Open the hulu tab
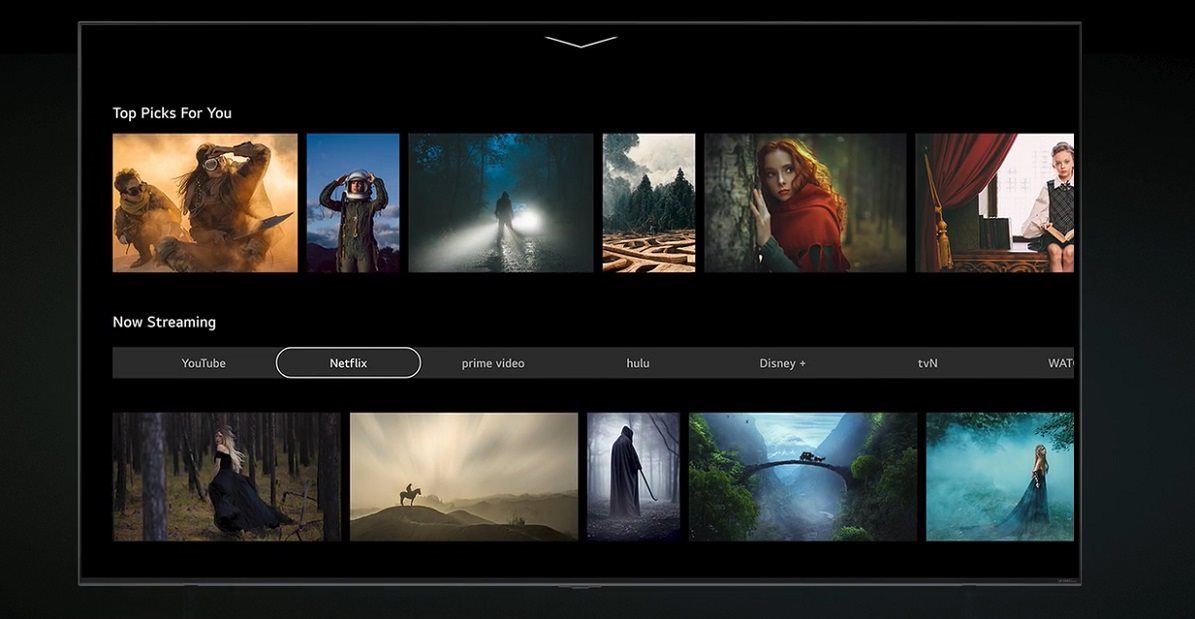This screenshot has height=619, width=1195. pyautogui.click(x=638, y=363)
